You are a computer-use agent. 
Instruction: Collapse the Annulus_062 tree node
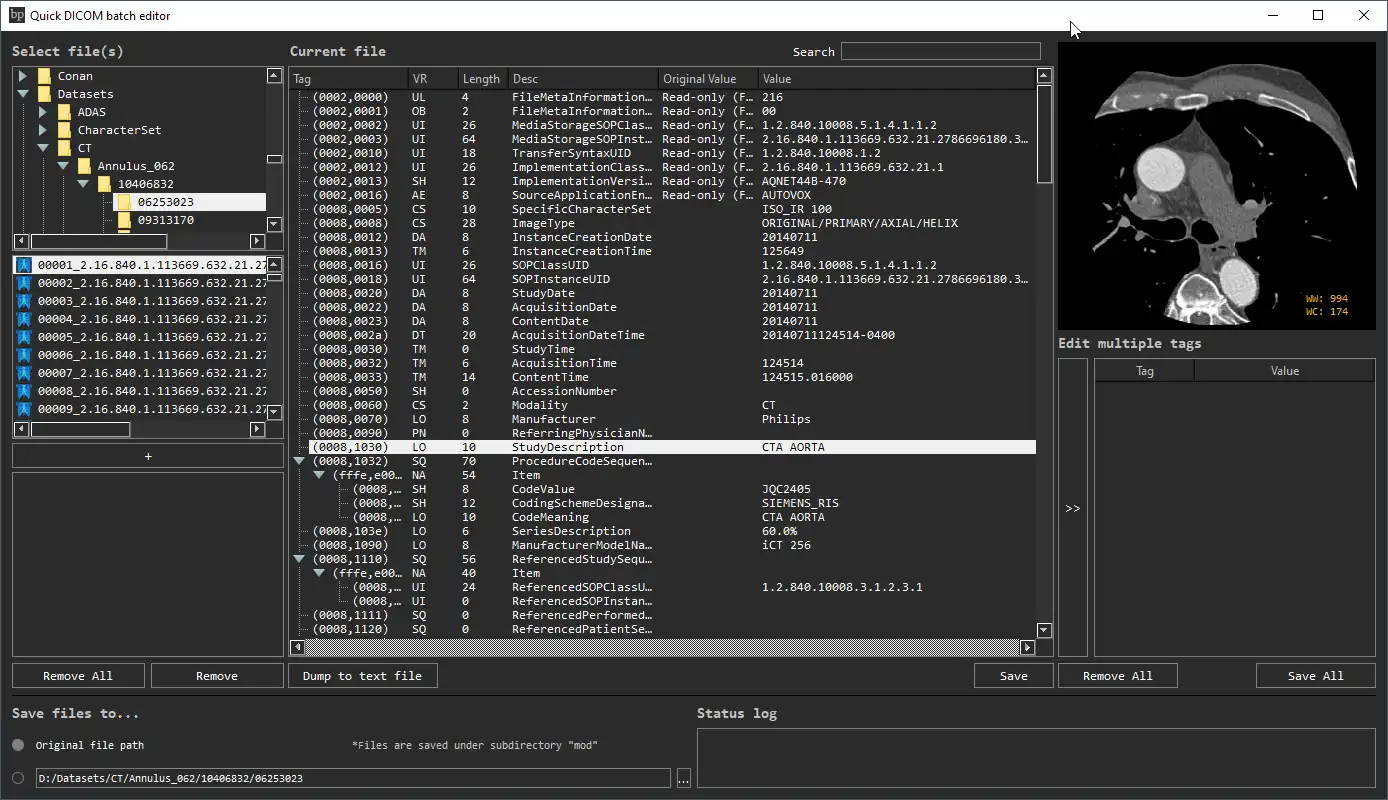pos(62,165)
